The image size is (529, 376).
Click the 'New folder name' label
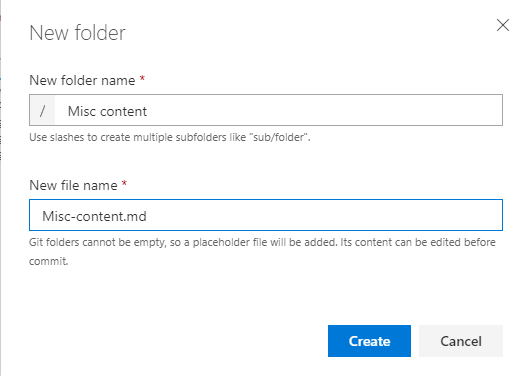point(82,80)
